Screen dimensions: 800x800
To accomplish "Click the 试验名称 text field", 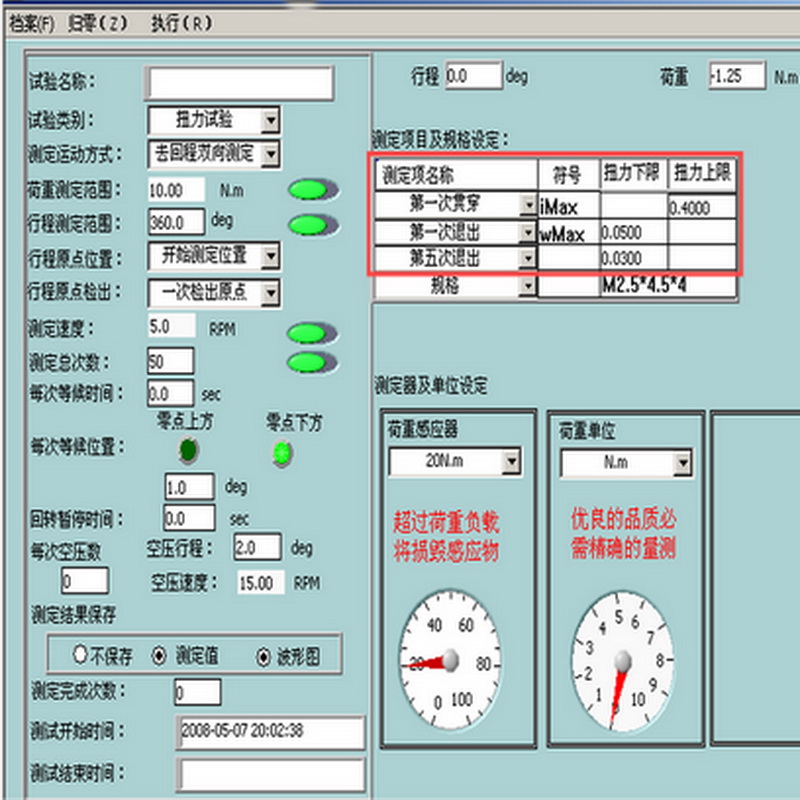I will (x=239, y=85).
